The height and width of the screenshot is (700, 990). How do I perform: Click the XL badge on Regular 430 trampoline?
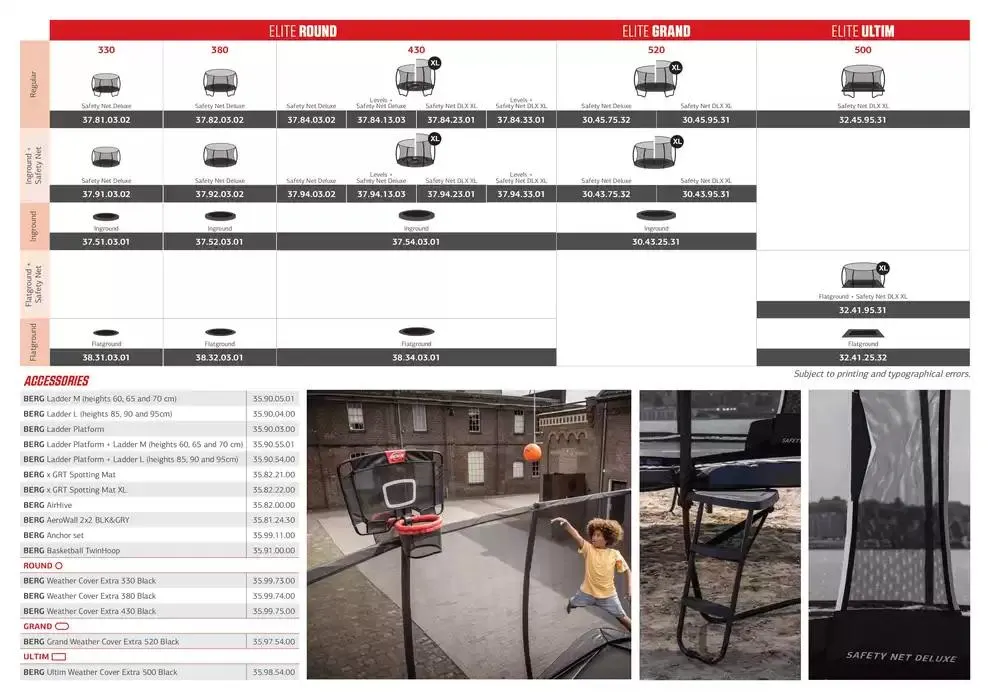click(x=434, y=63)
